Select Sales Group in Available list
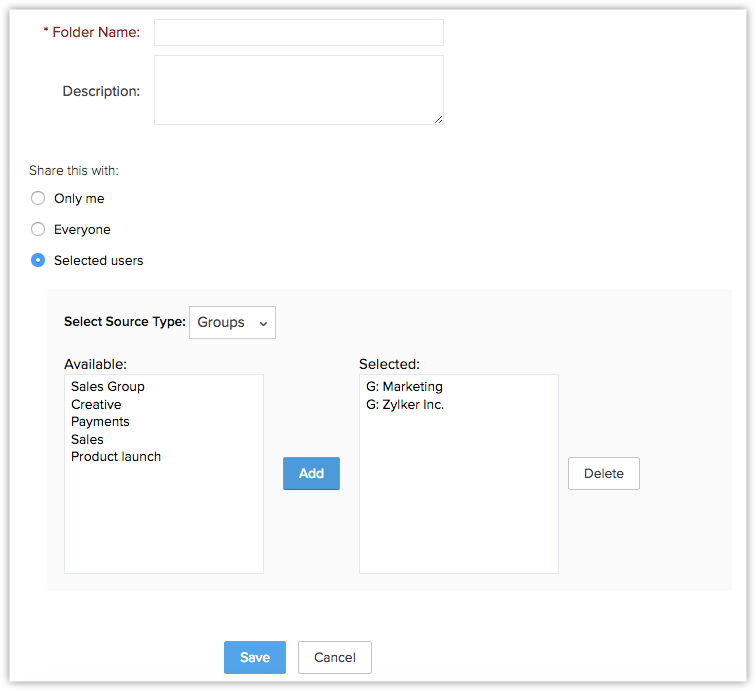756x691 pixels. (x=108, y=387)
